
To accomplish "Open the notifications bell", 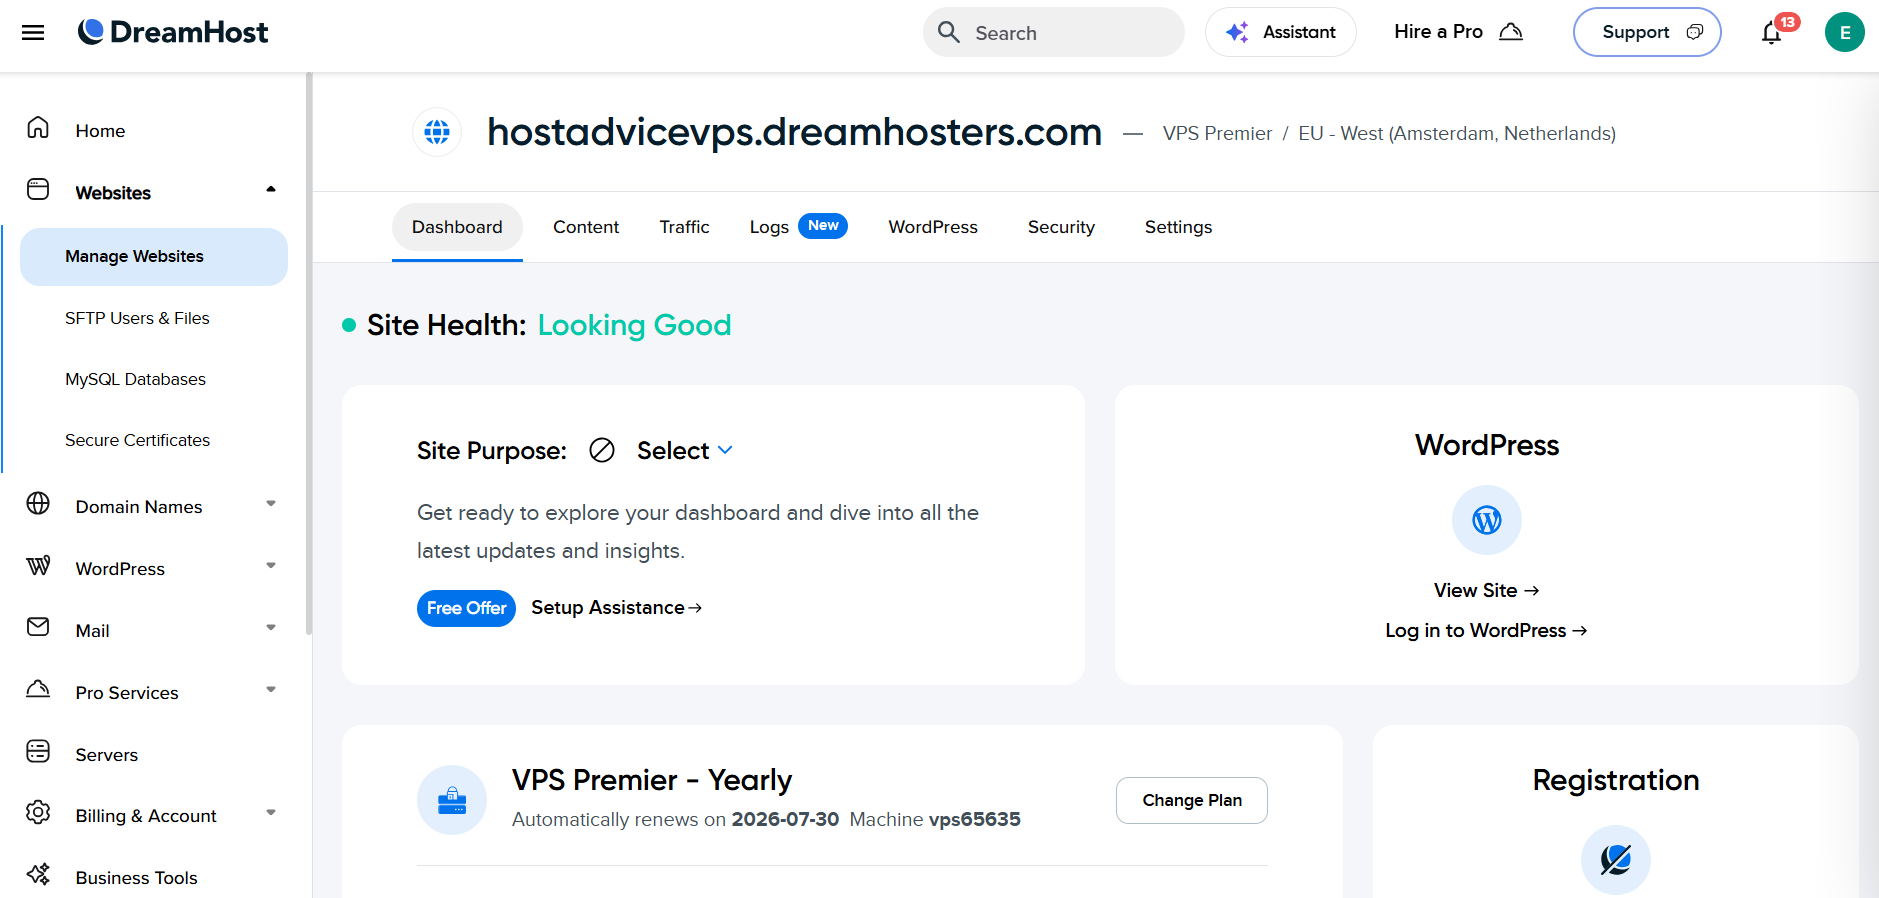I will pos(1771,33).
